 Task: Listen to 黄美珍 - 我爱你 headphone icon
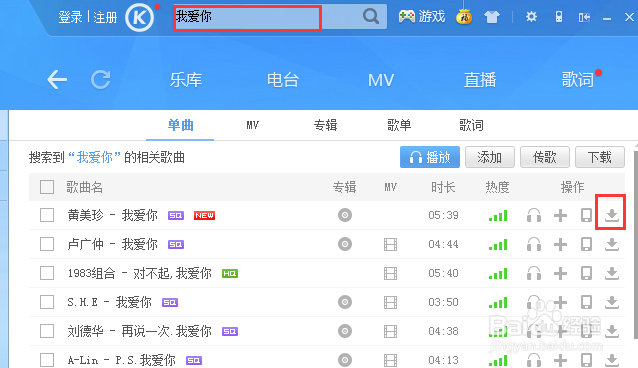coord(534,215)
